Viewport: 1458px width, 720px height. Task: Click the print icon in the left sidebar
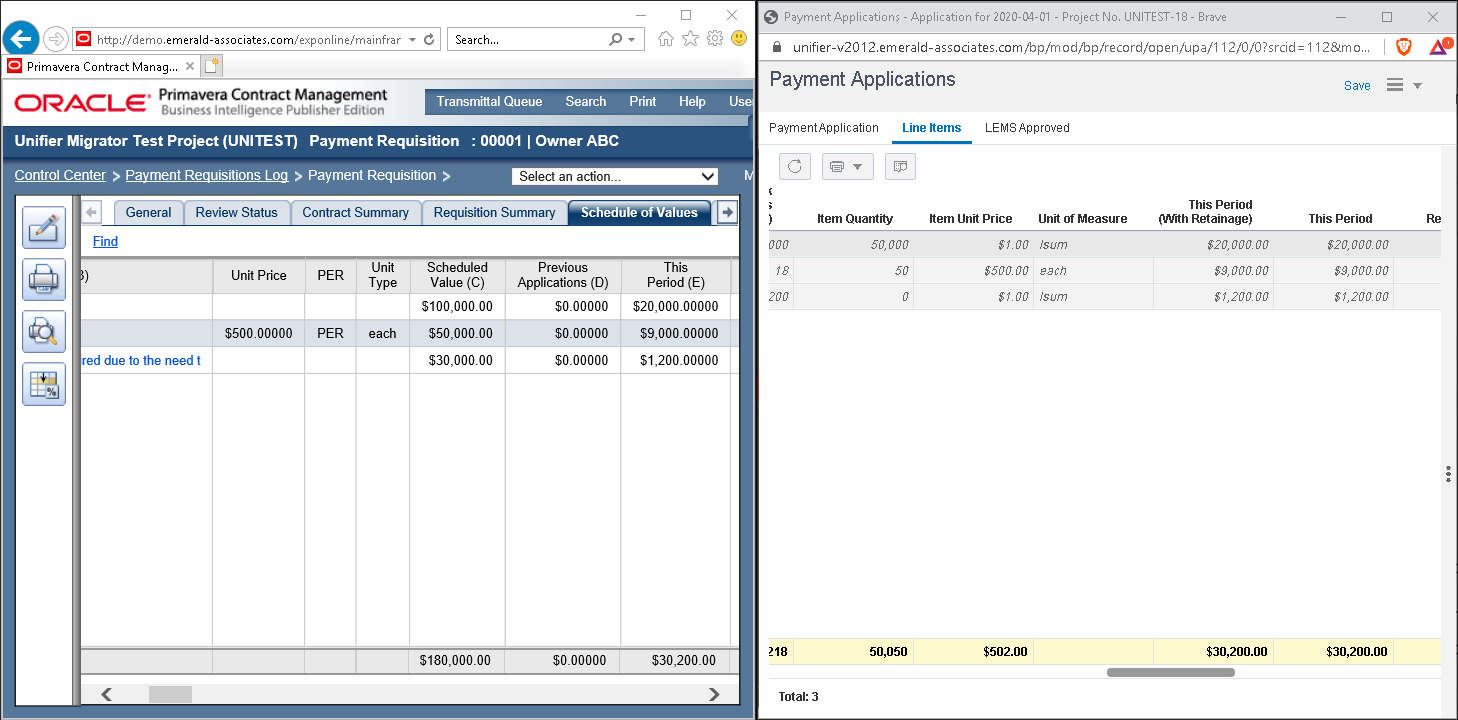[x=43, y=279]
